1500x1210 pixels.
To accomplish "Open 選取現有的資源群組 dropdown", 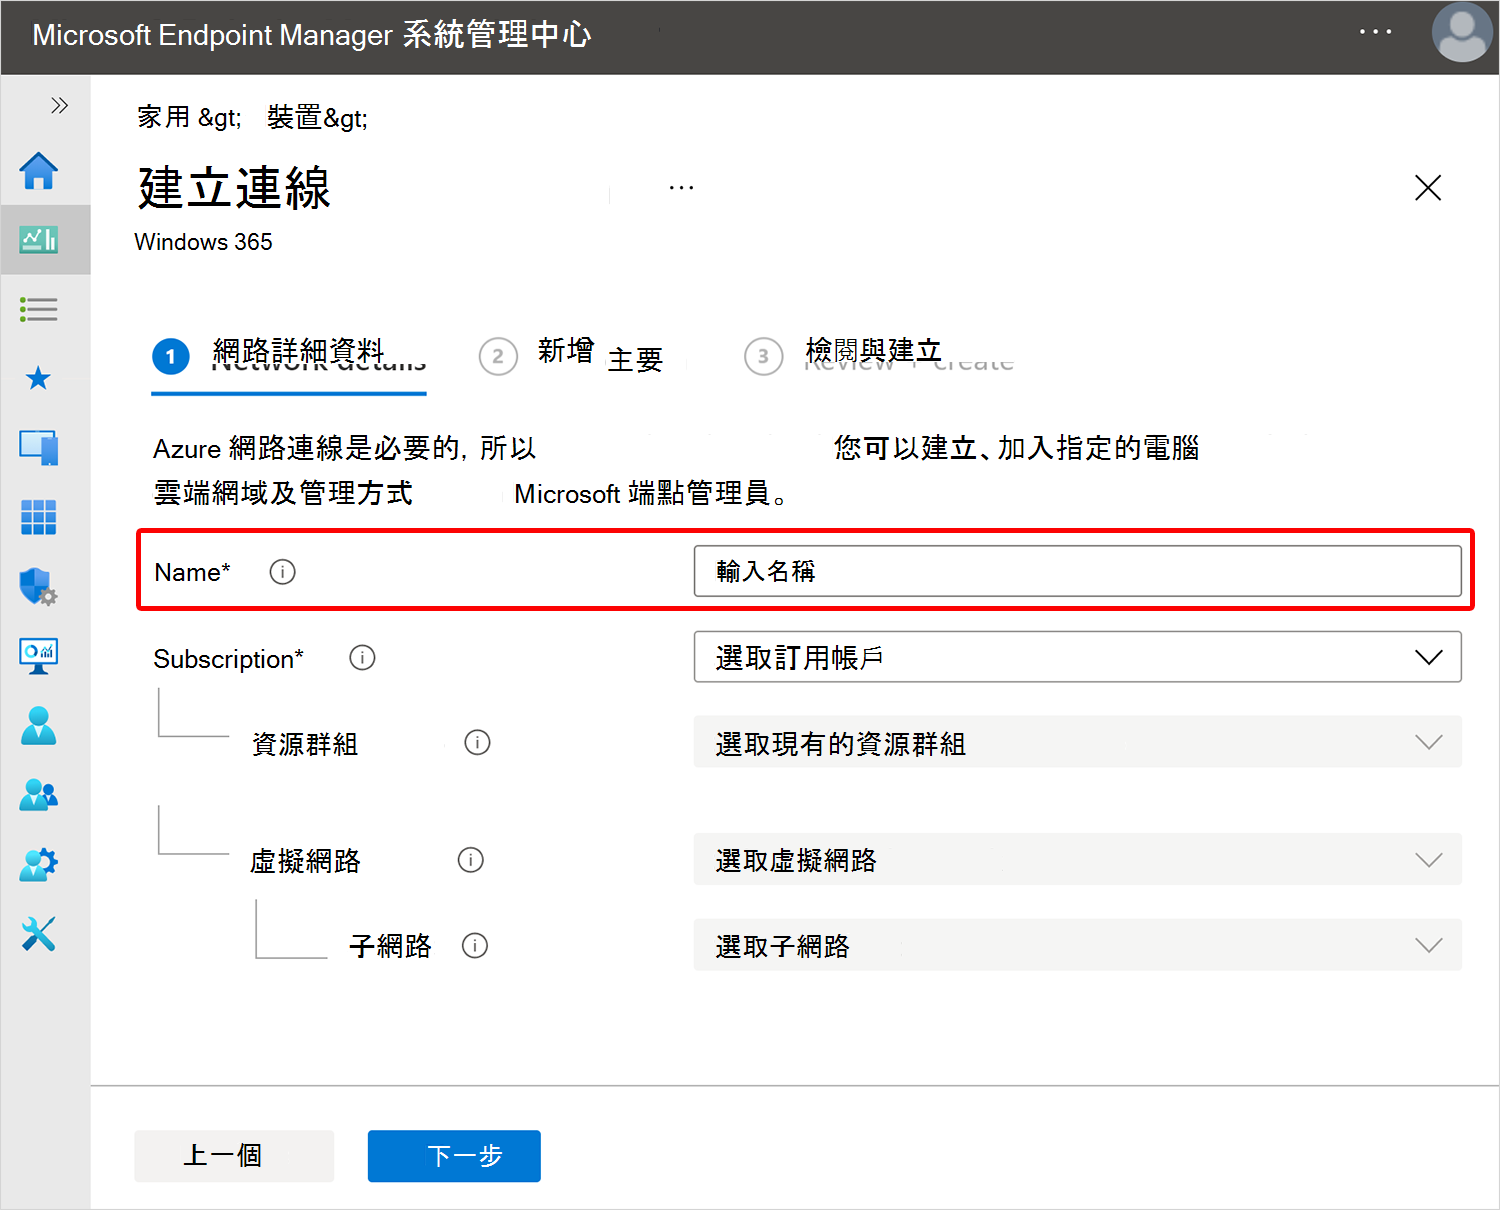I will point(1078,742).
